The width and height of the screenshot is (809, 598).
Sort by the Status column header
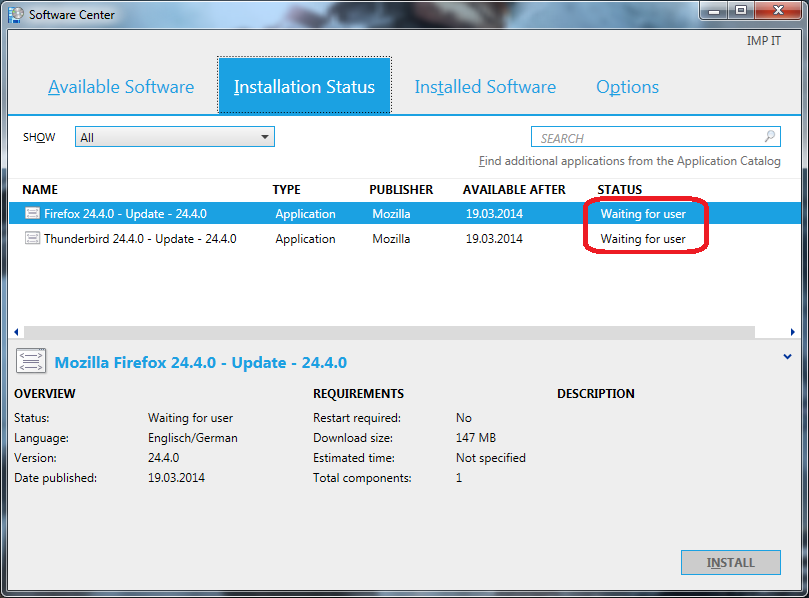620,190
